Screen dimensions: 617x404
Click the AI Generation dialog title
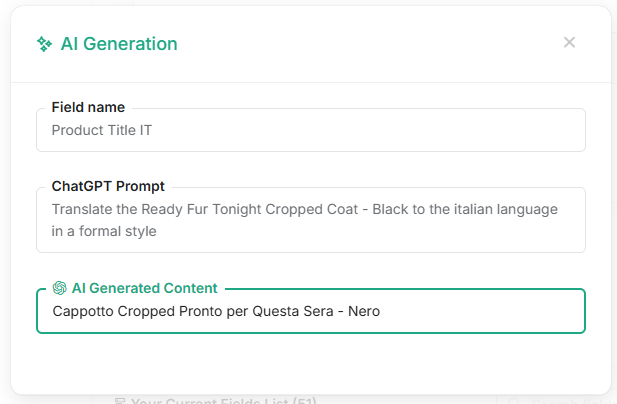point(119,44)
